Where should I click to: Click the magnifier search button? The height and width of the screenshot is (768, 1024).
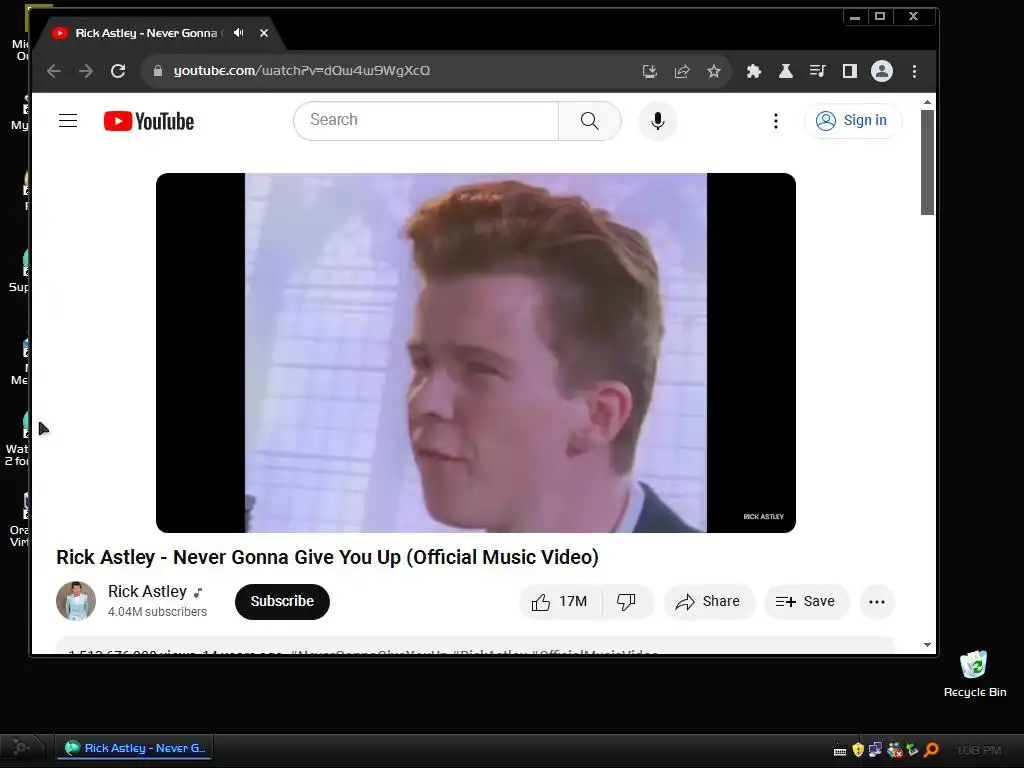590,121
